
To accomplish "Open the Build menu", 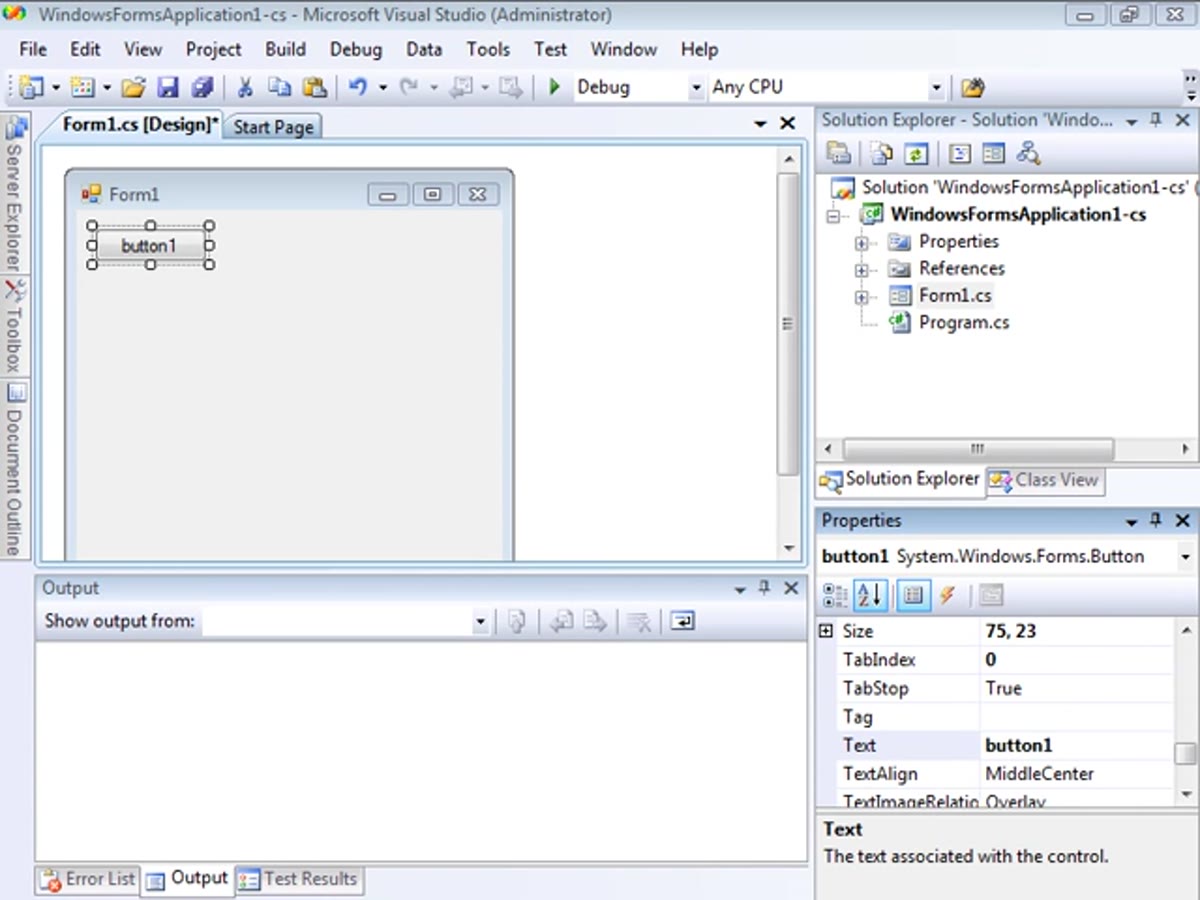I will point(285,49).
